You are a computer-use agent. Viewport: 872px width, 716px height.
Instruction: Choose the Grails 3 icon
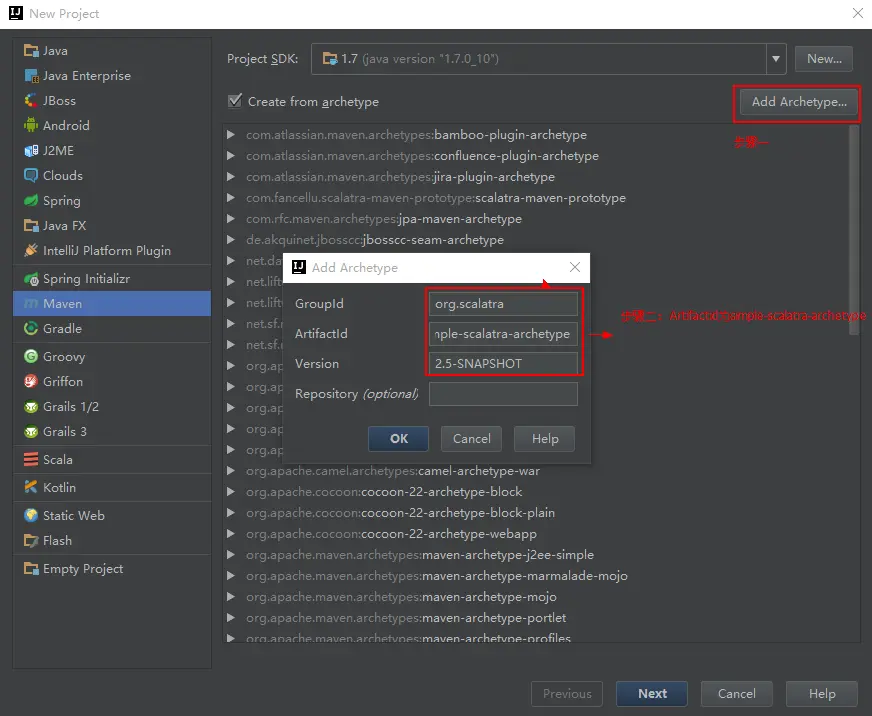point(31,432)
